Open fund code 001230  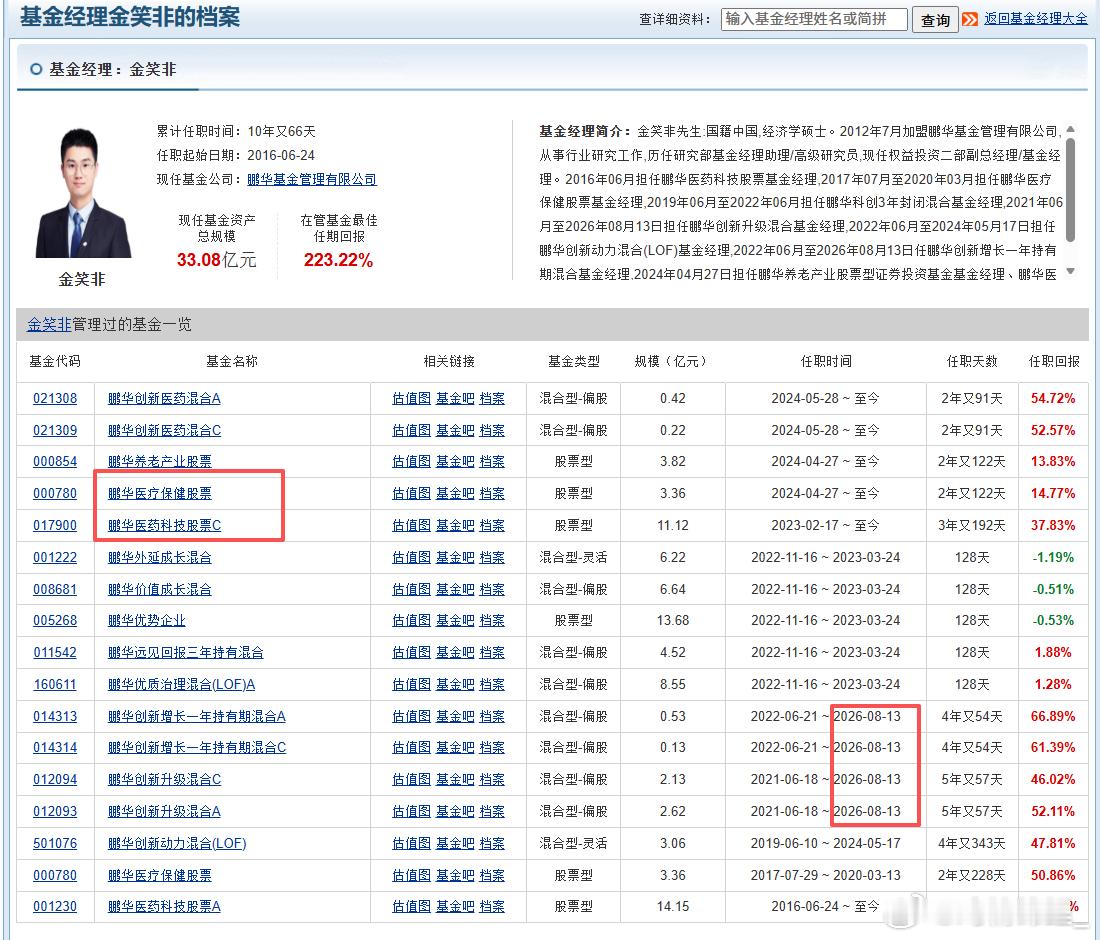click(55, 906)
